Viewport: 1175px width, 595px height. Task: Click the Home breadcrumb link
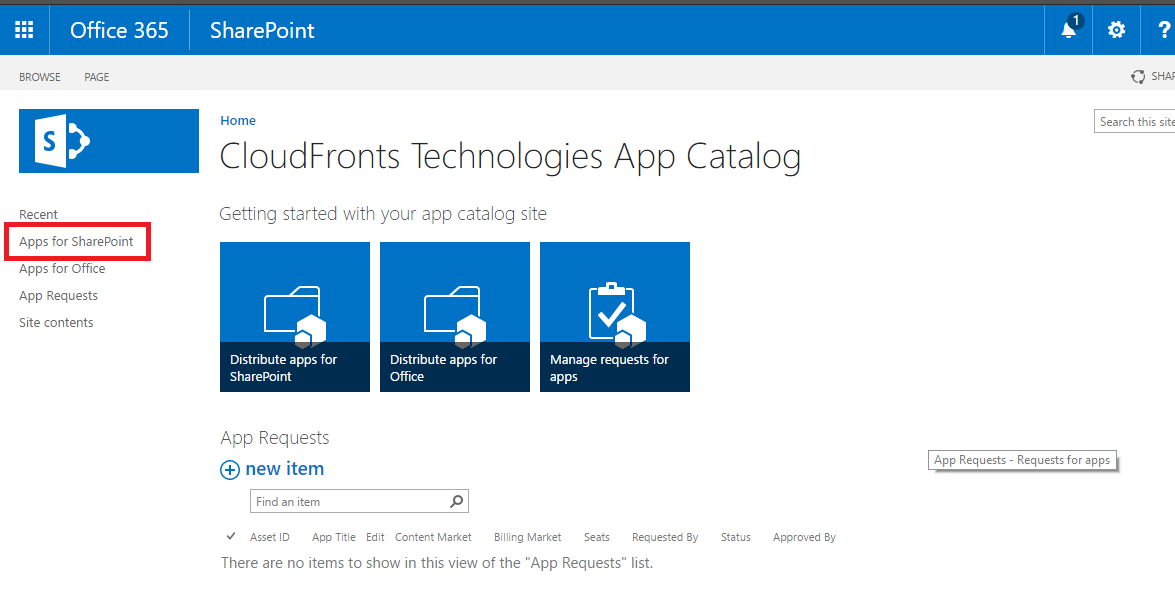pyautogui.click(x=238, y=121)
